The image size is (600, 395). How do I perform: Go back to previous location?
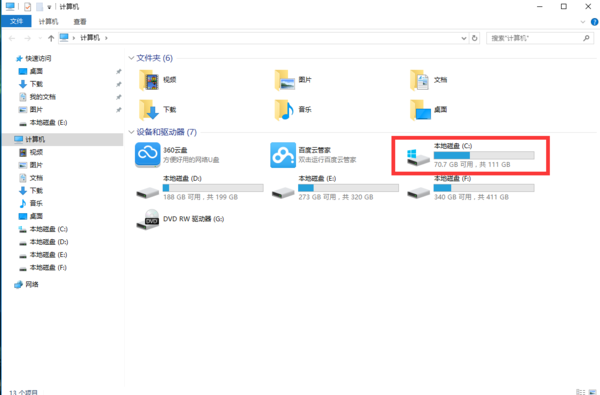tap(12, 38)
